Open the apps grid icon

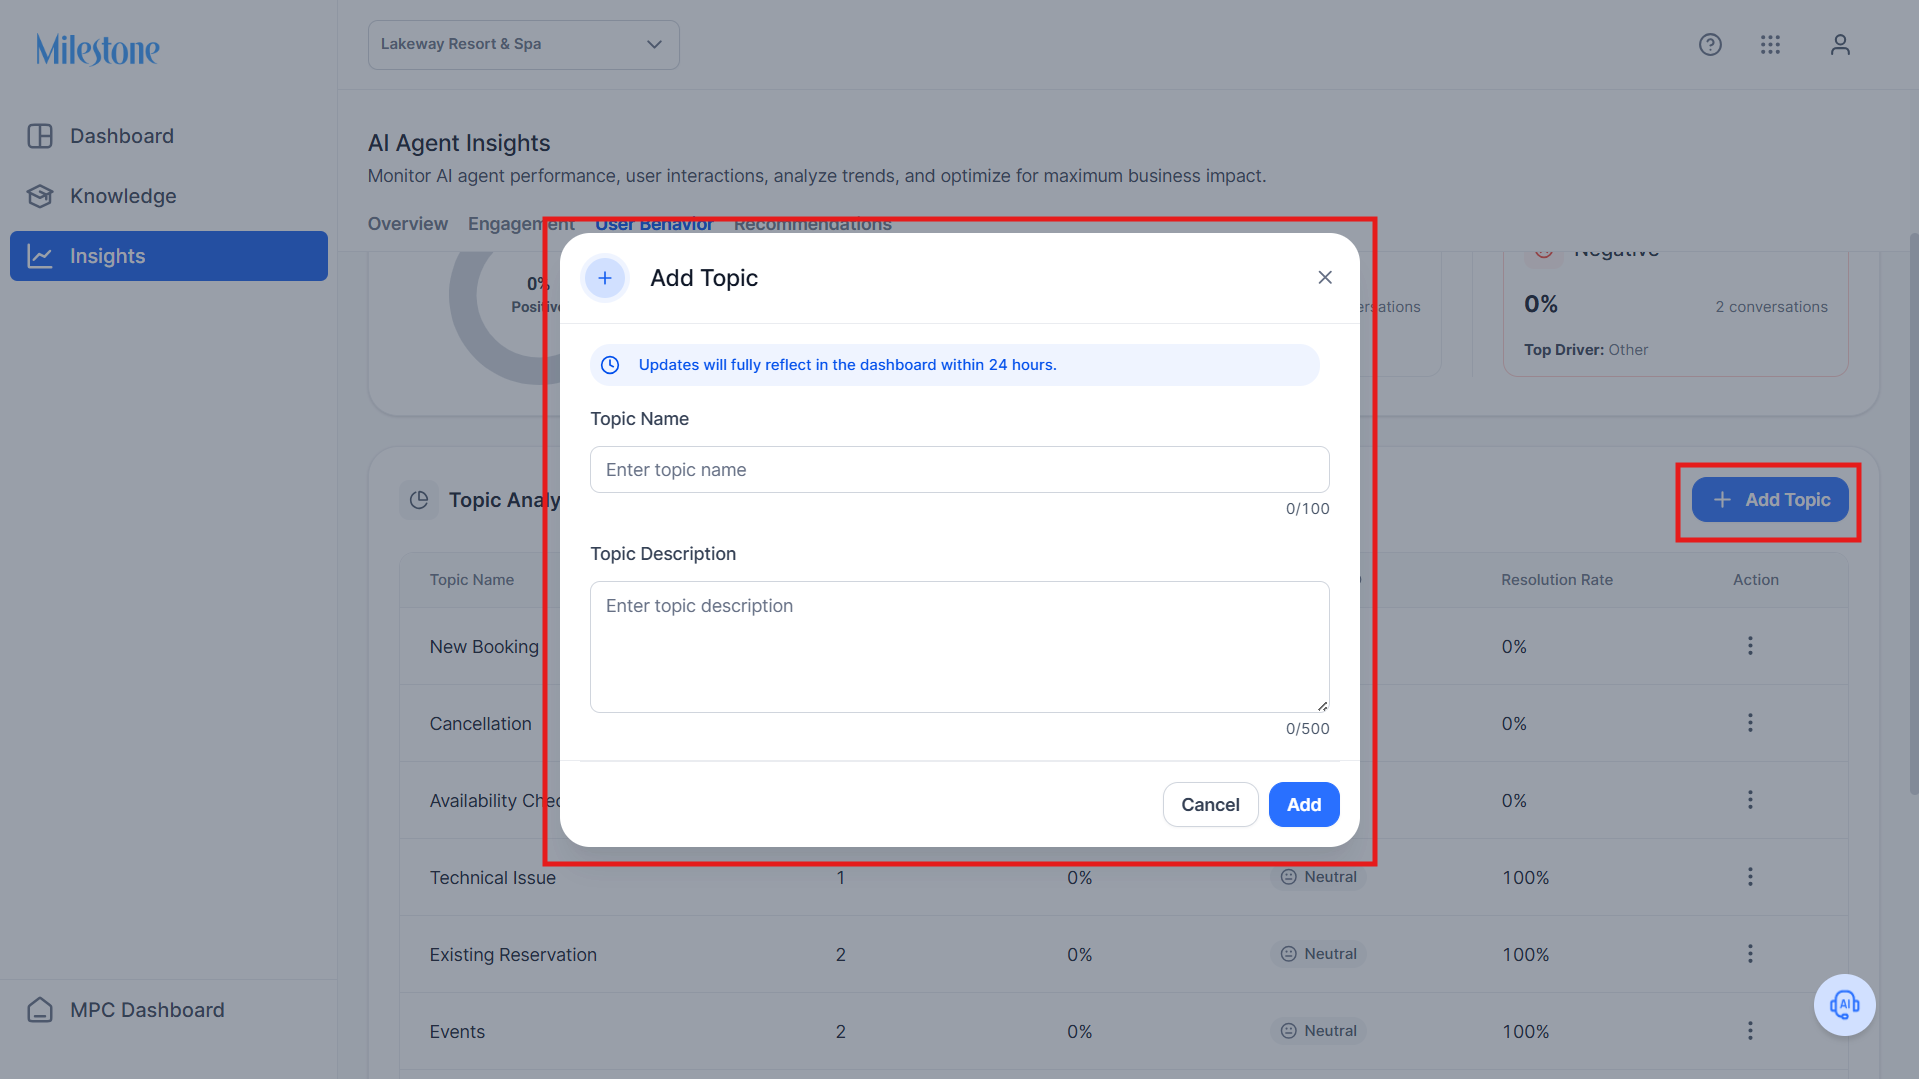point(1770,45)
